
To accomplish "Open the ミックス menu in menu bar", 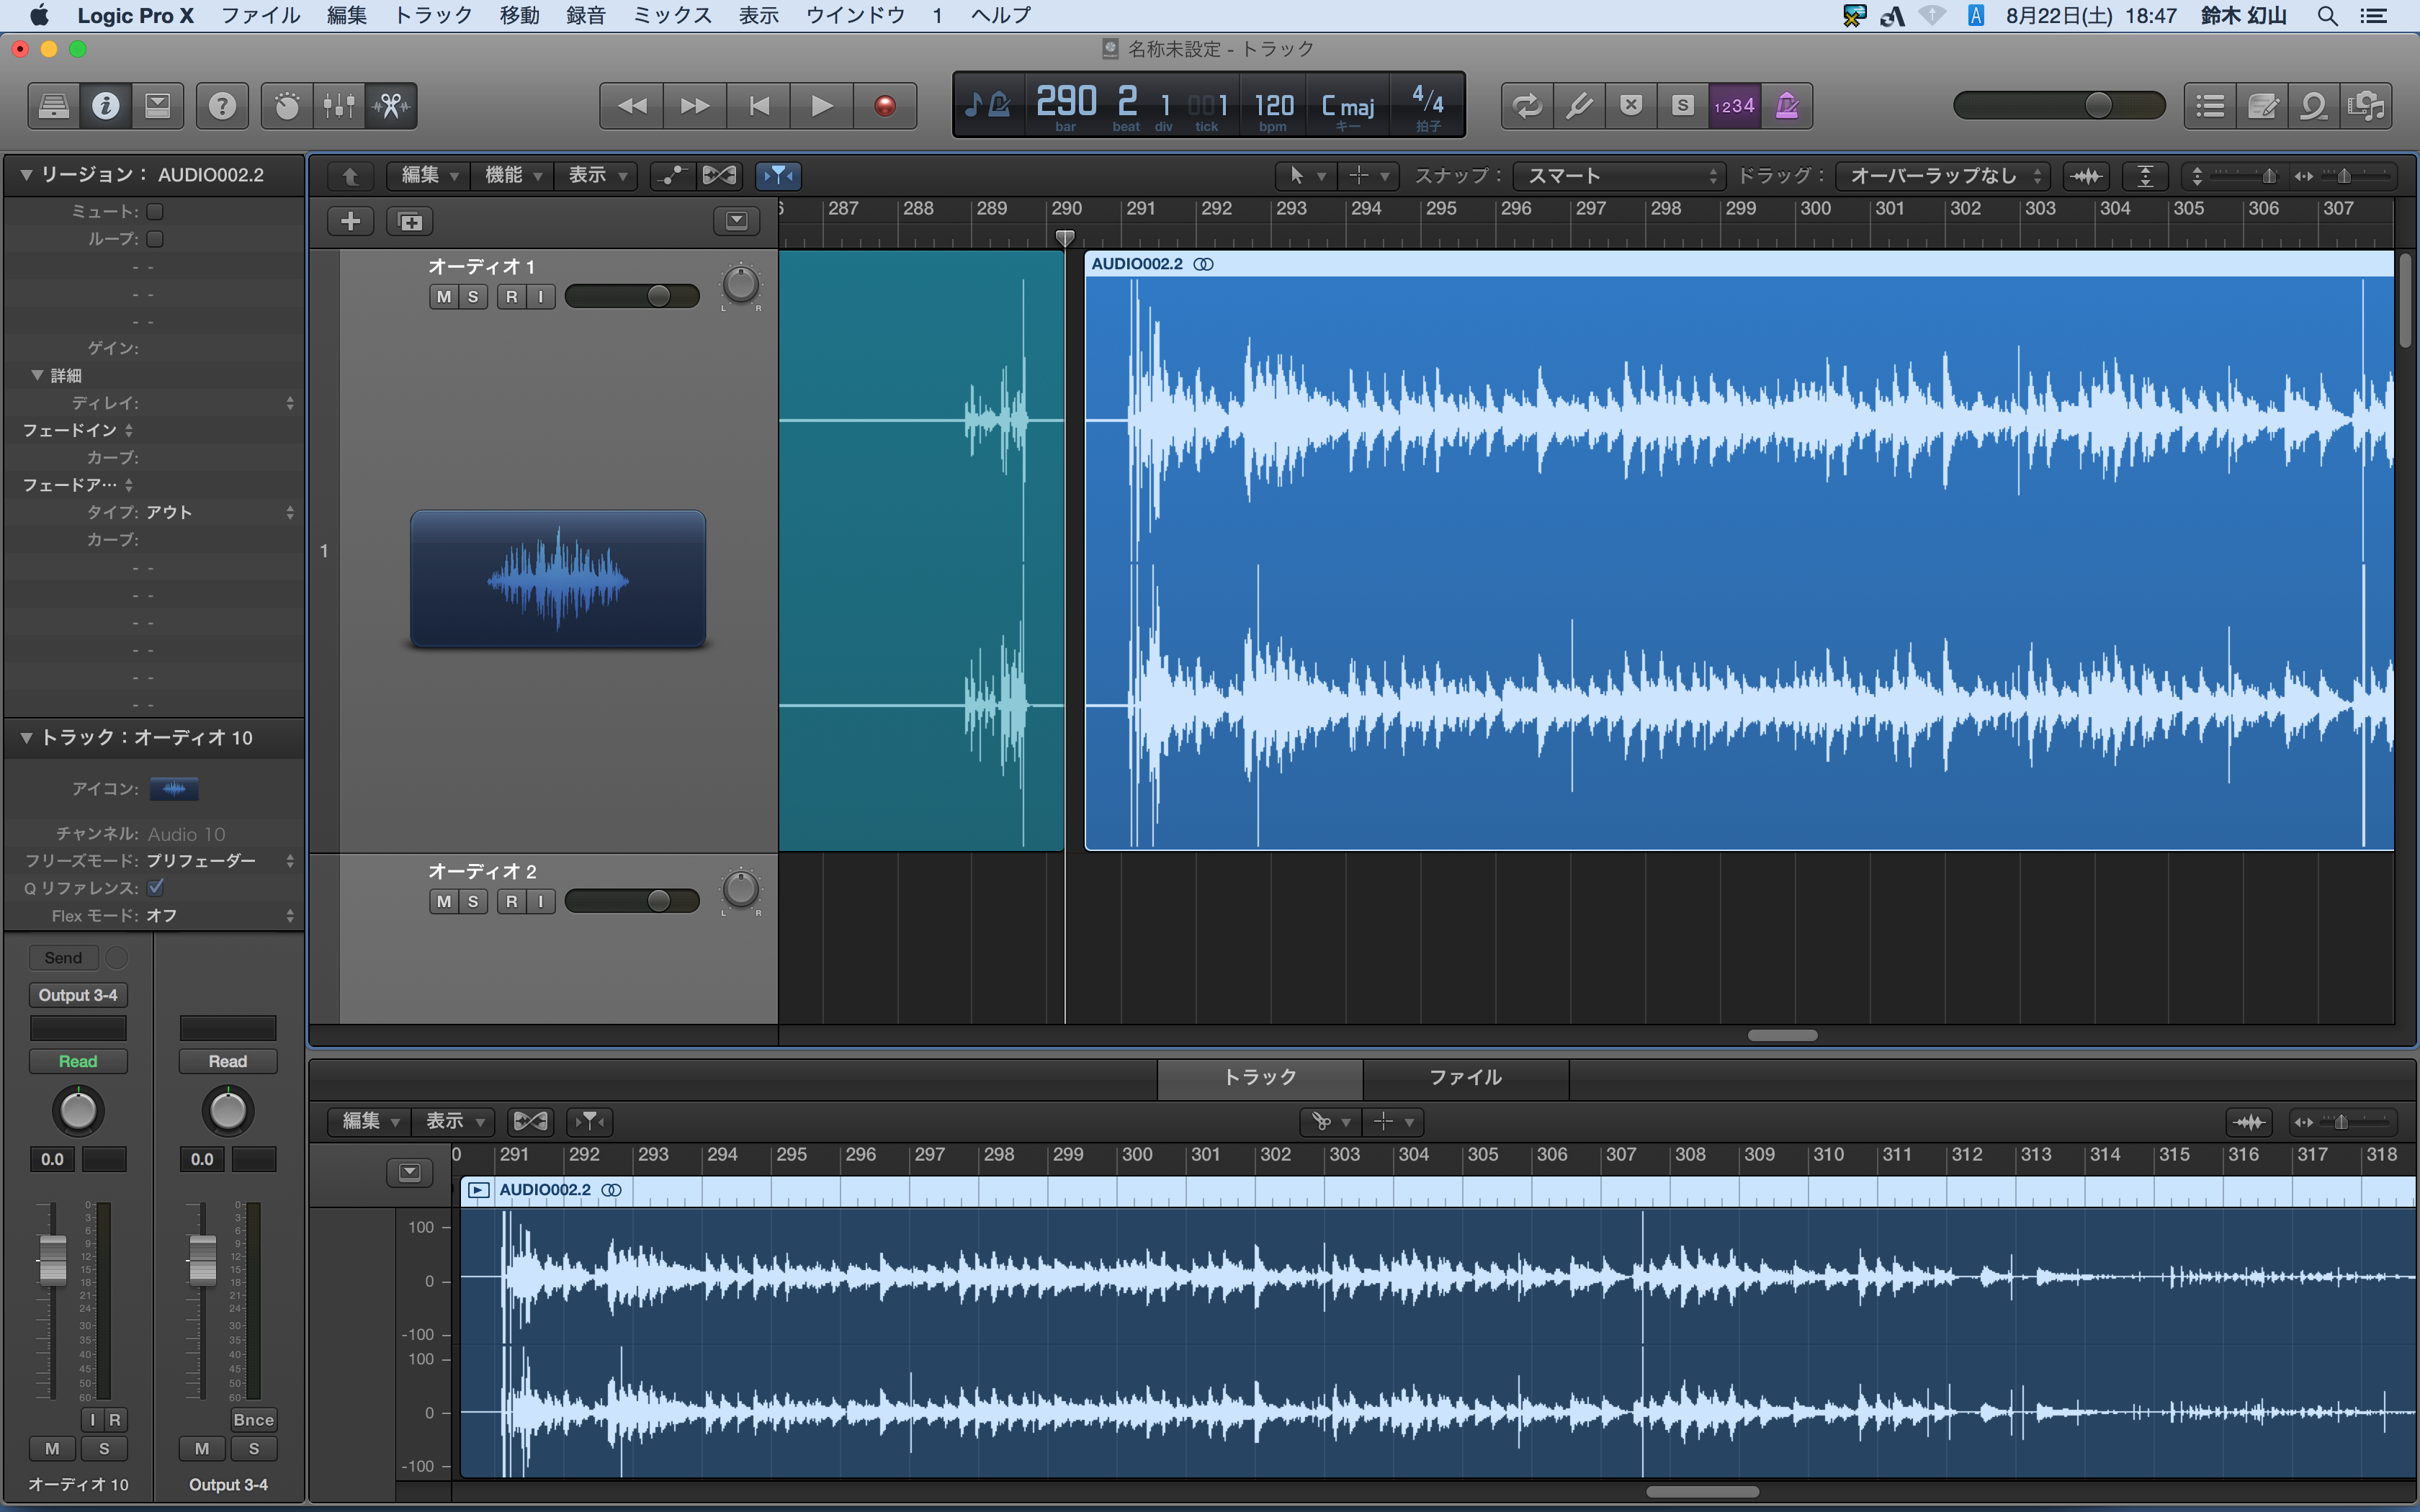I will click(x=672, y=15).
